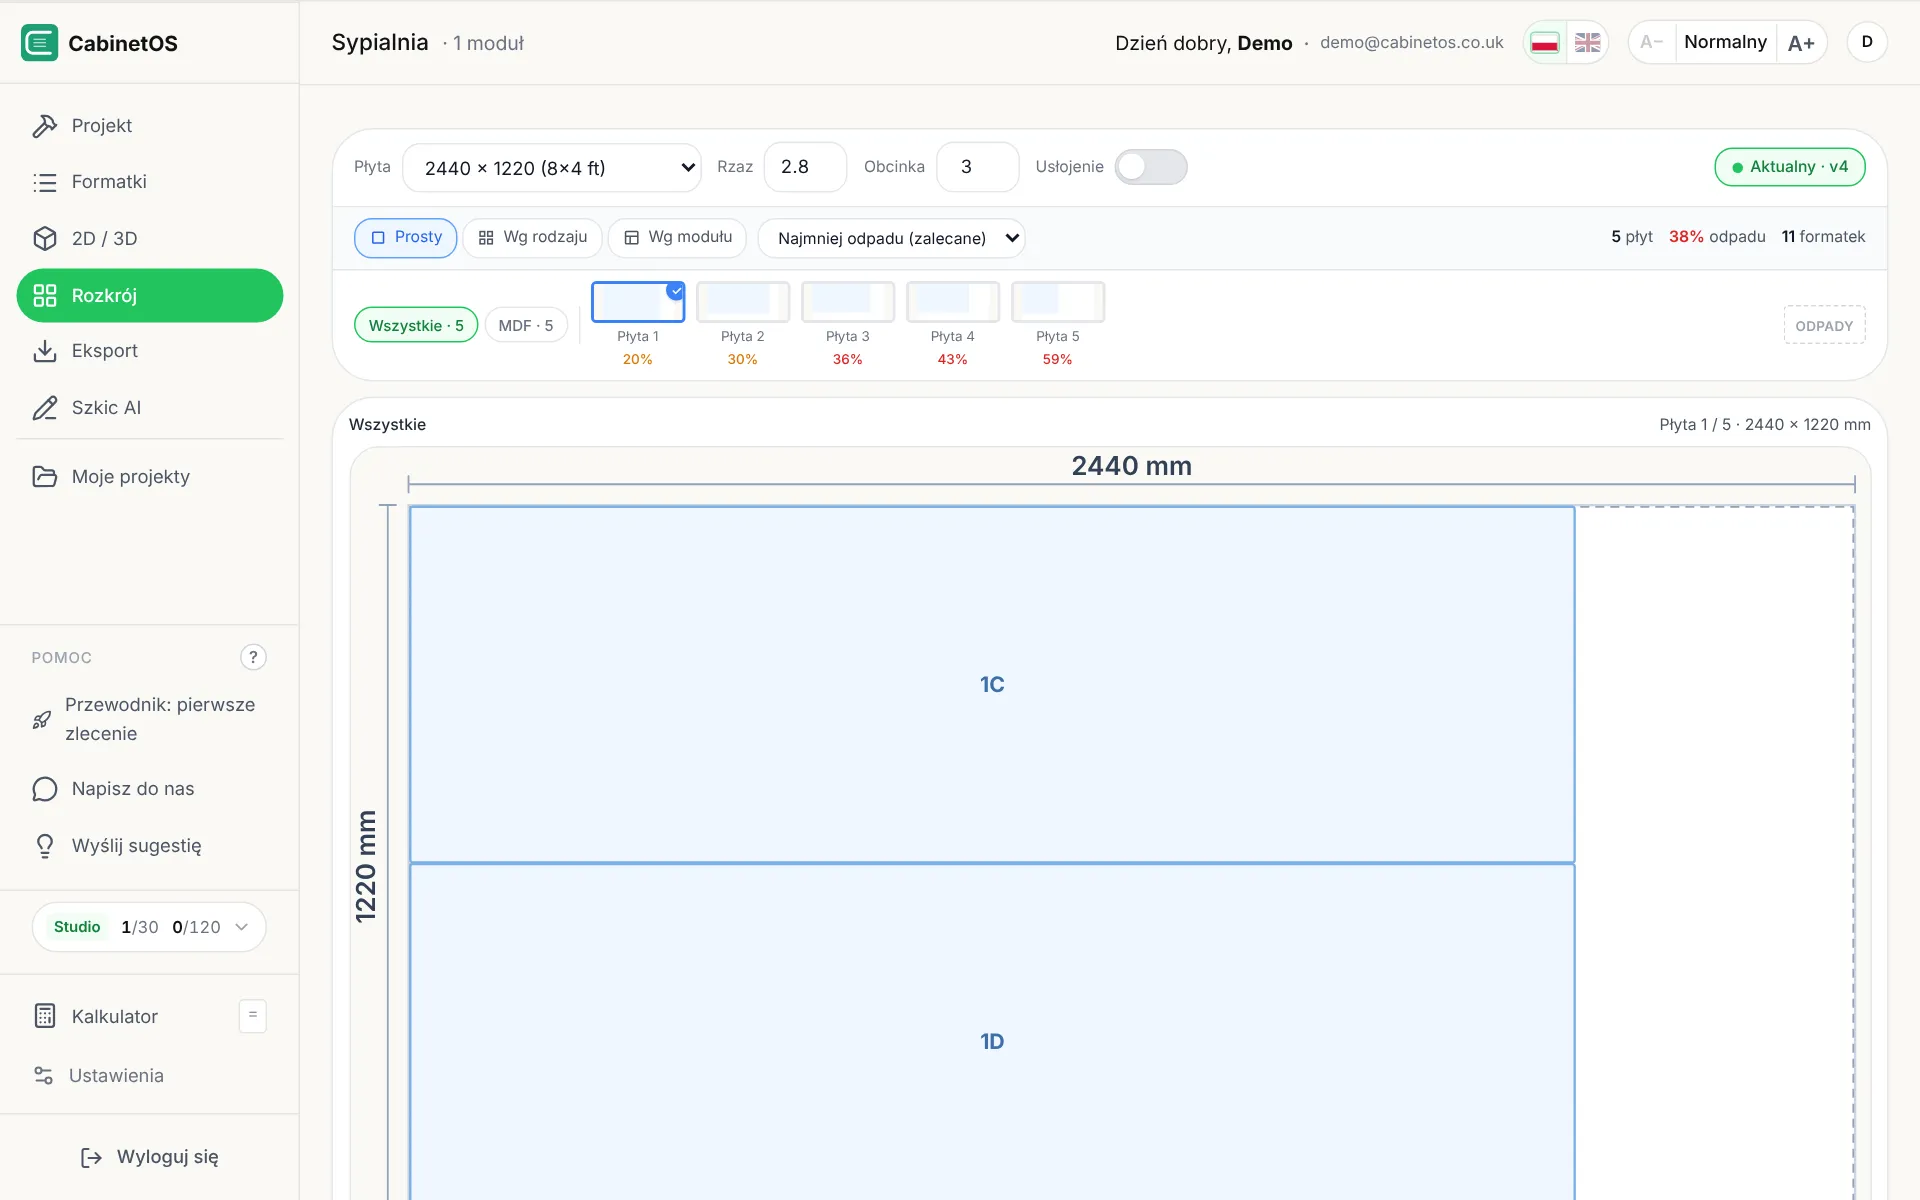Open Eksport download icon
1920x1200 pixels.
[x=45, y=351]
